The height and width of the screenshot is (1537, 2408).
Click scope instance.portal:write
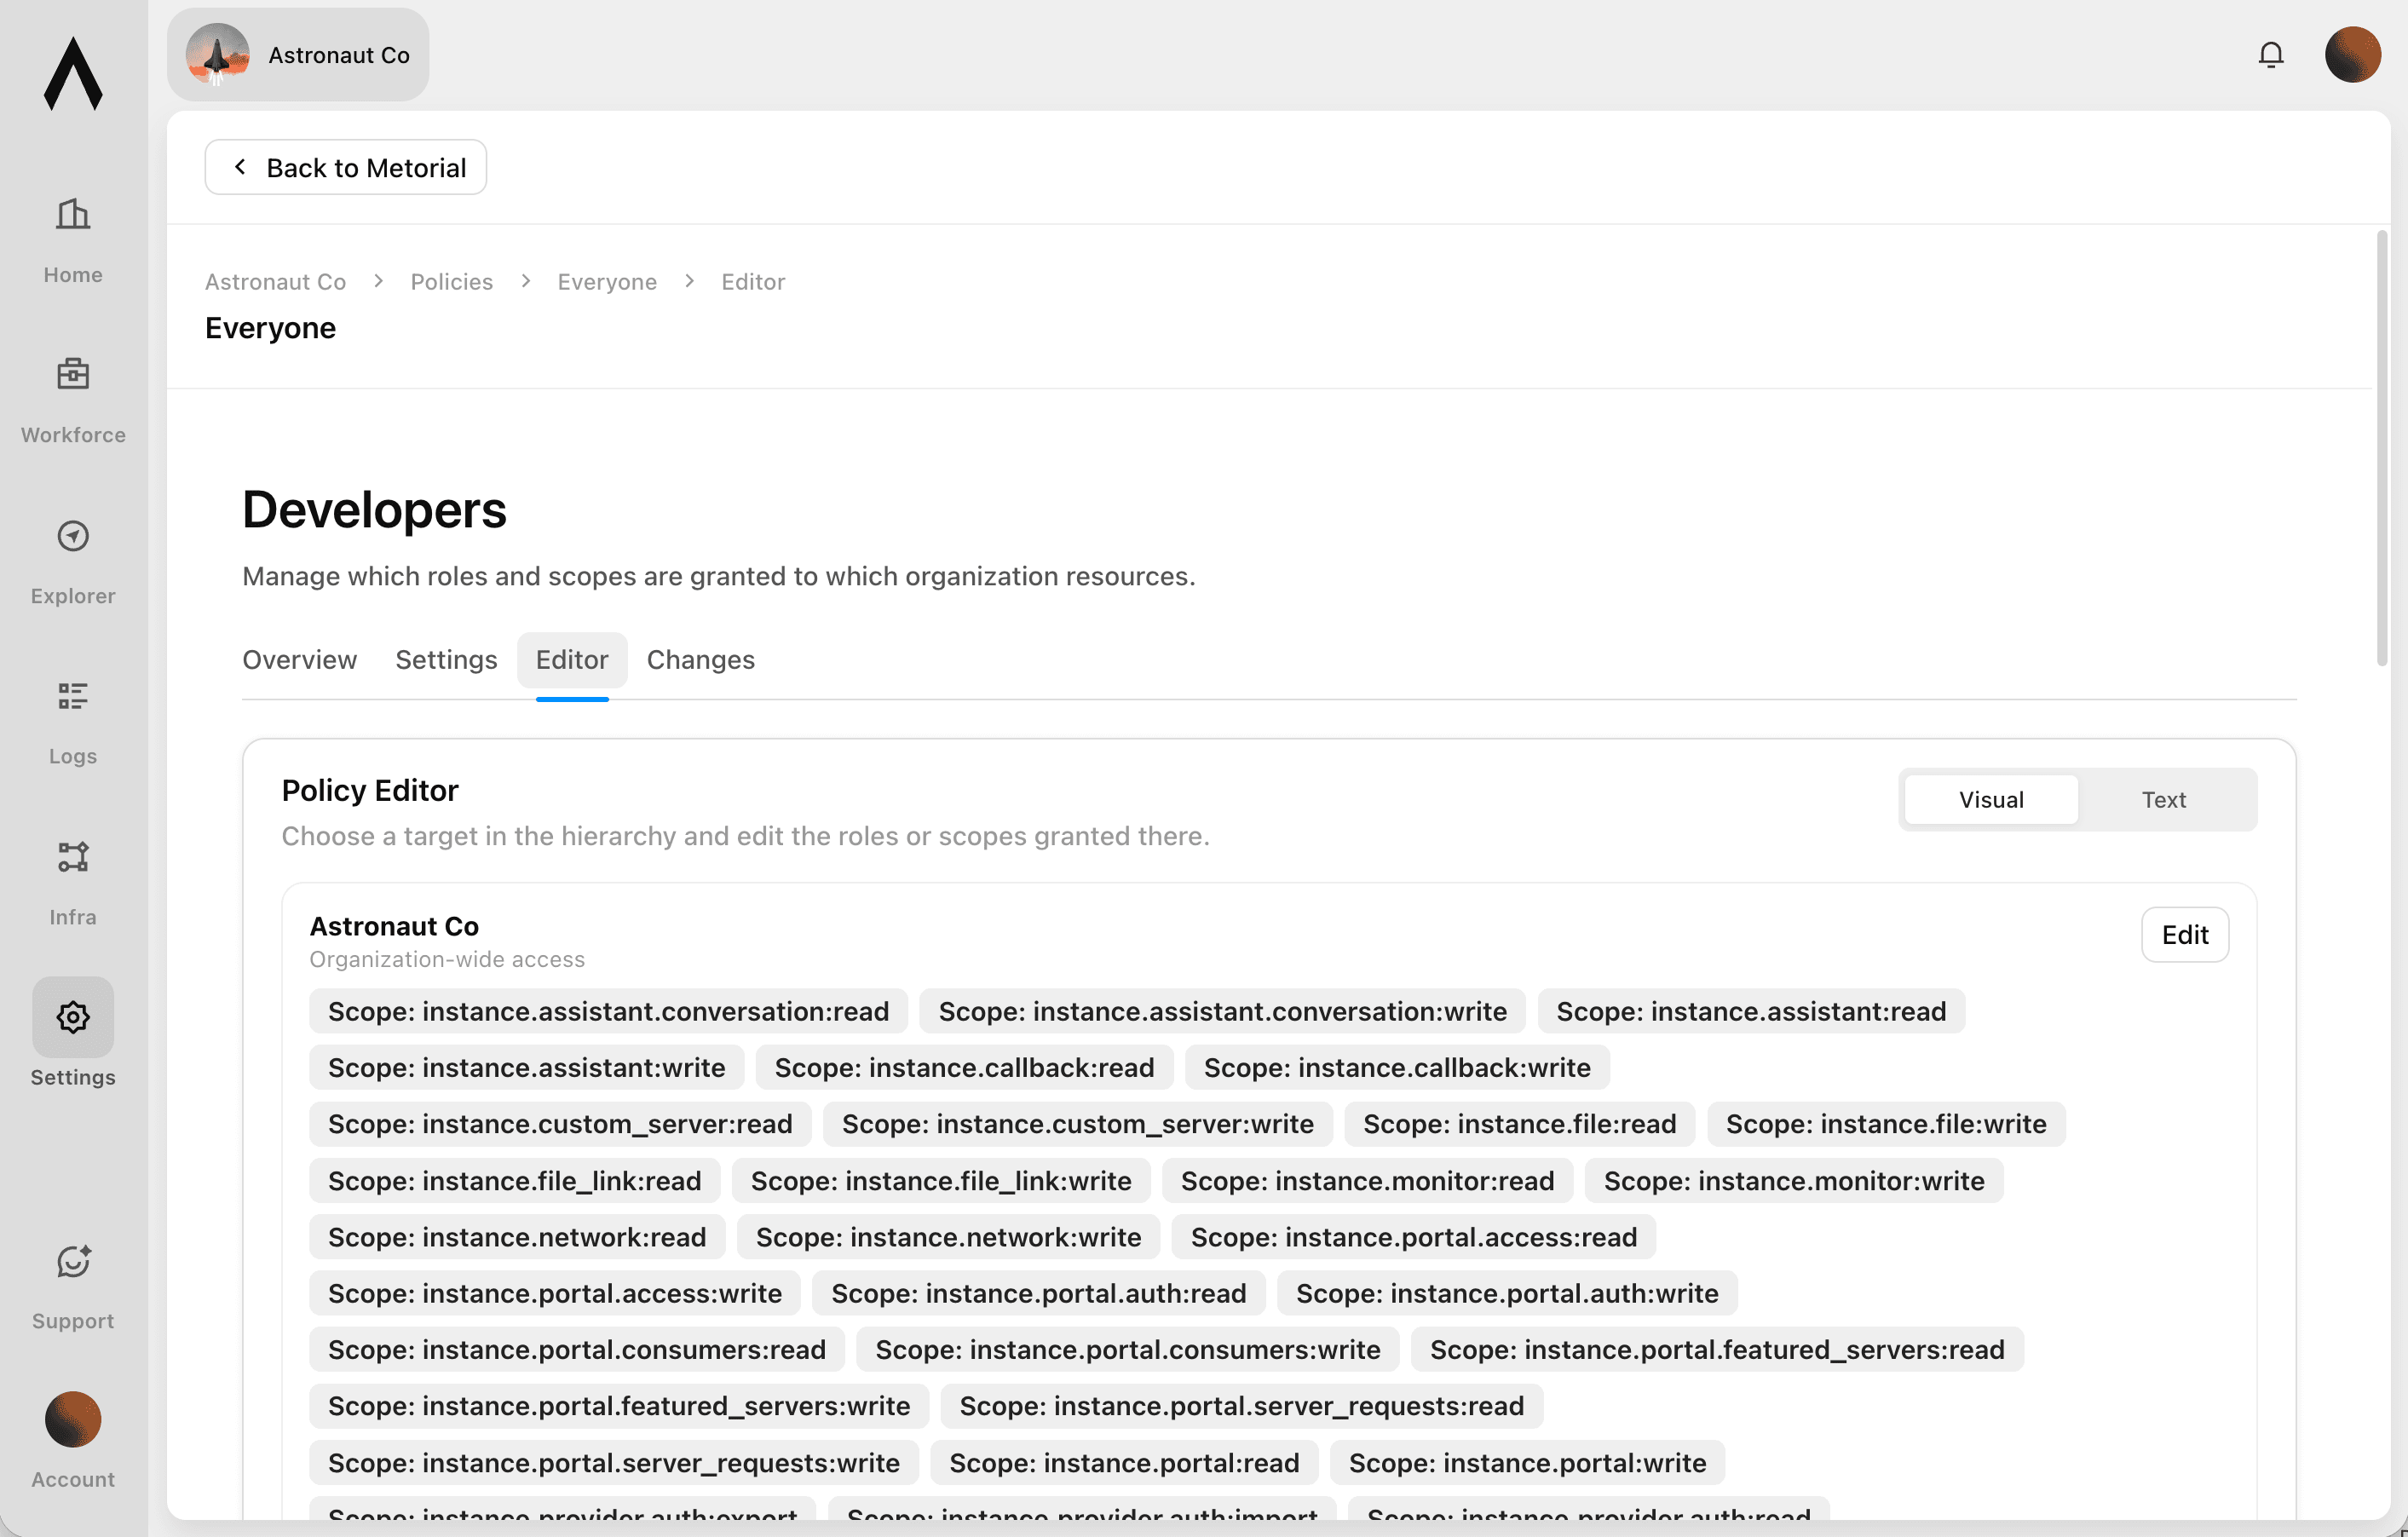click(1527, 1463)
